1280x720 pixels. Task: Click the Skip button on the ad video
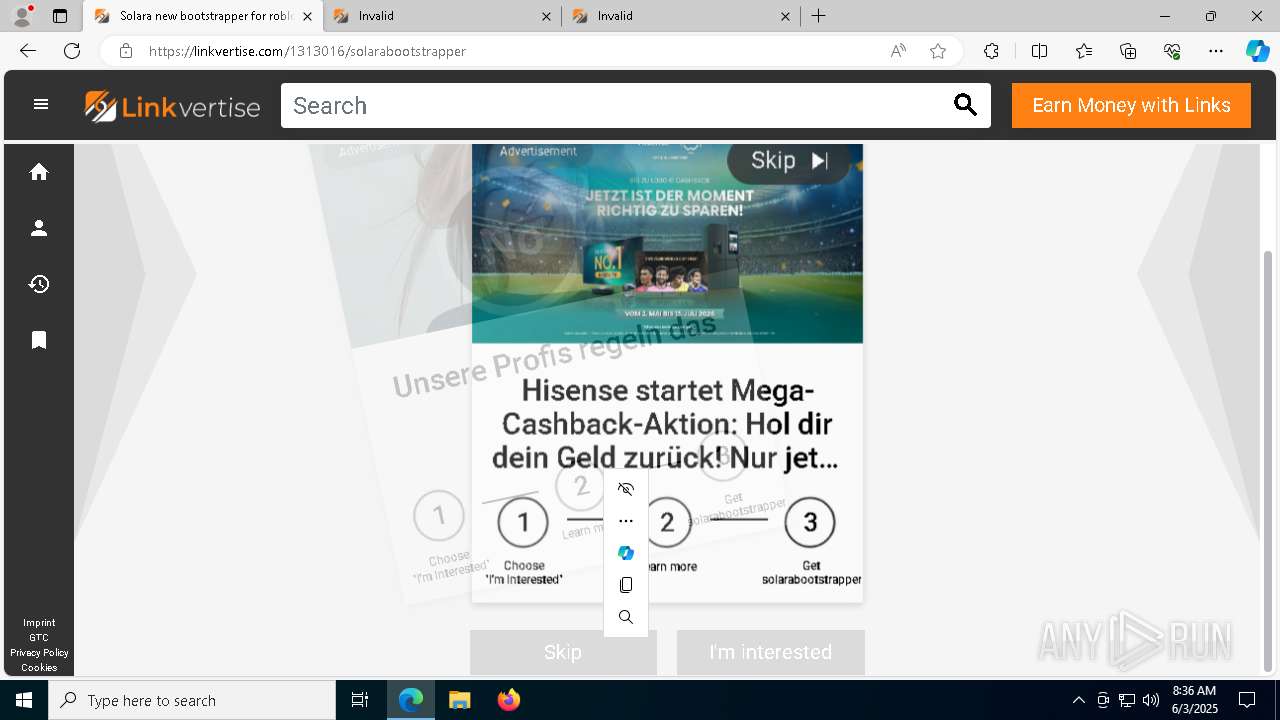(x=789, y=161)
